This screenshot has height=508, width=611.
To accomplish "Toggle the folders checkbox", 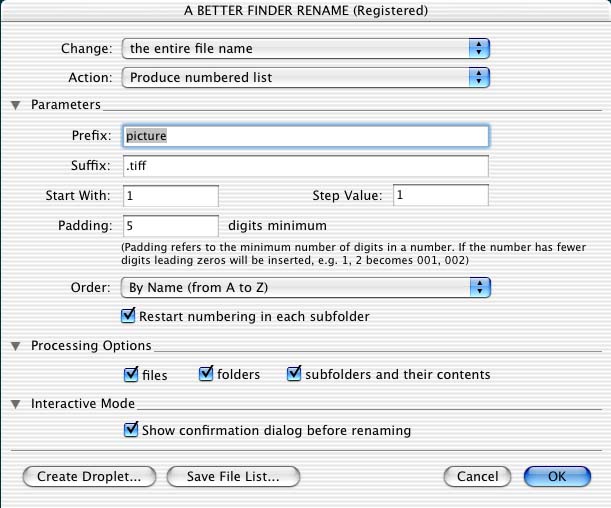I will point(206,374).
